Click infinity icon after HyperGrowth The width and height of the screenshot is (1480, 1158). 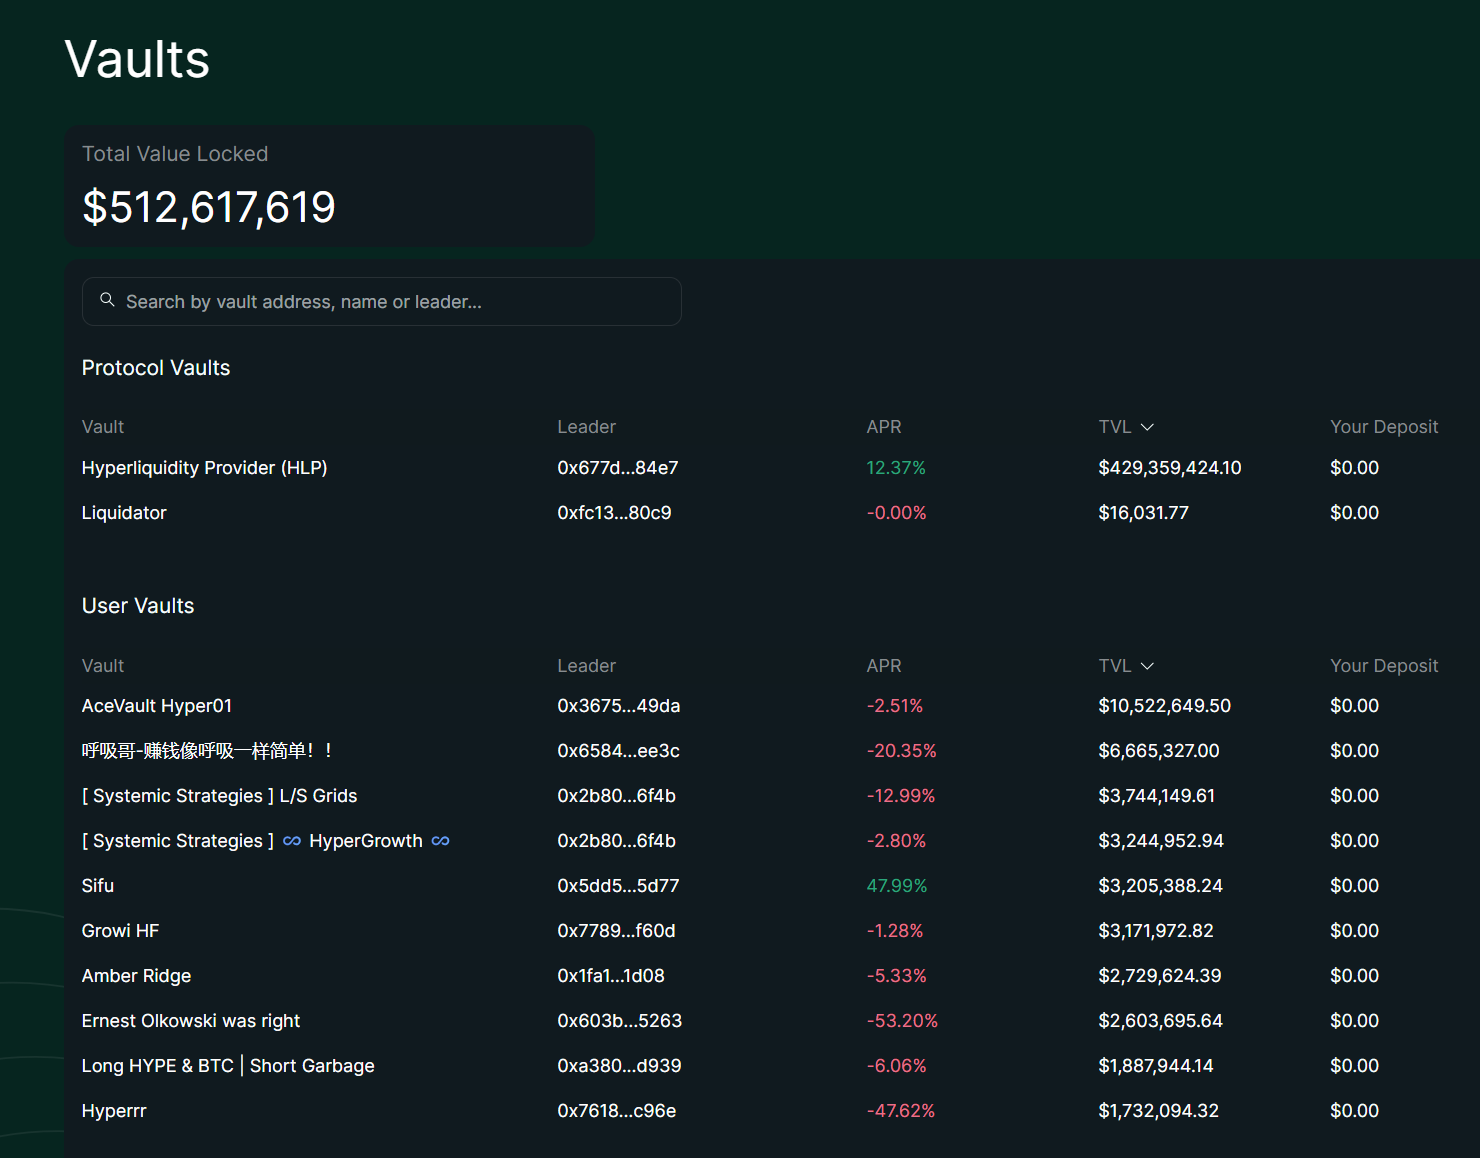pyautogui.click(x=440, y=841)
